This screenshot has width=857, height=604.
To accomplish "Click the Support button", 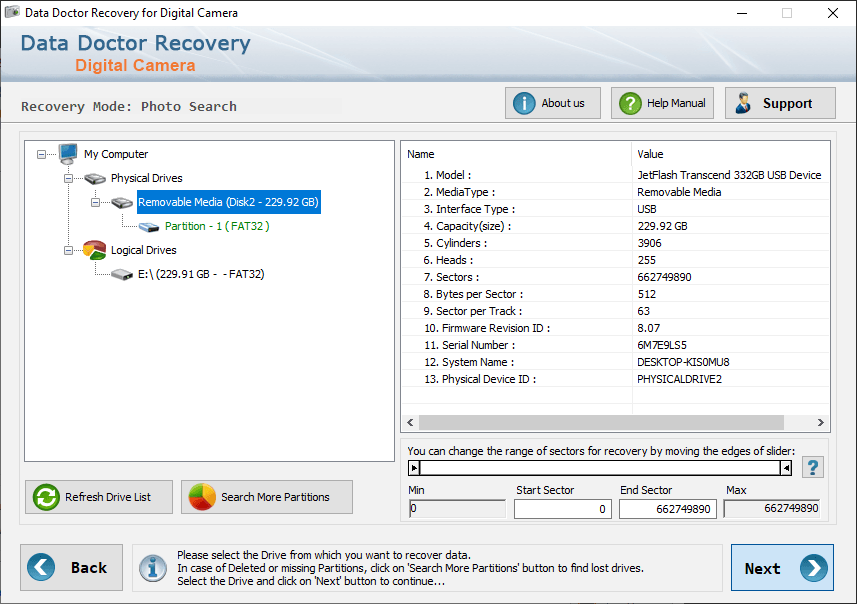I will [x=780, y=103].
